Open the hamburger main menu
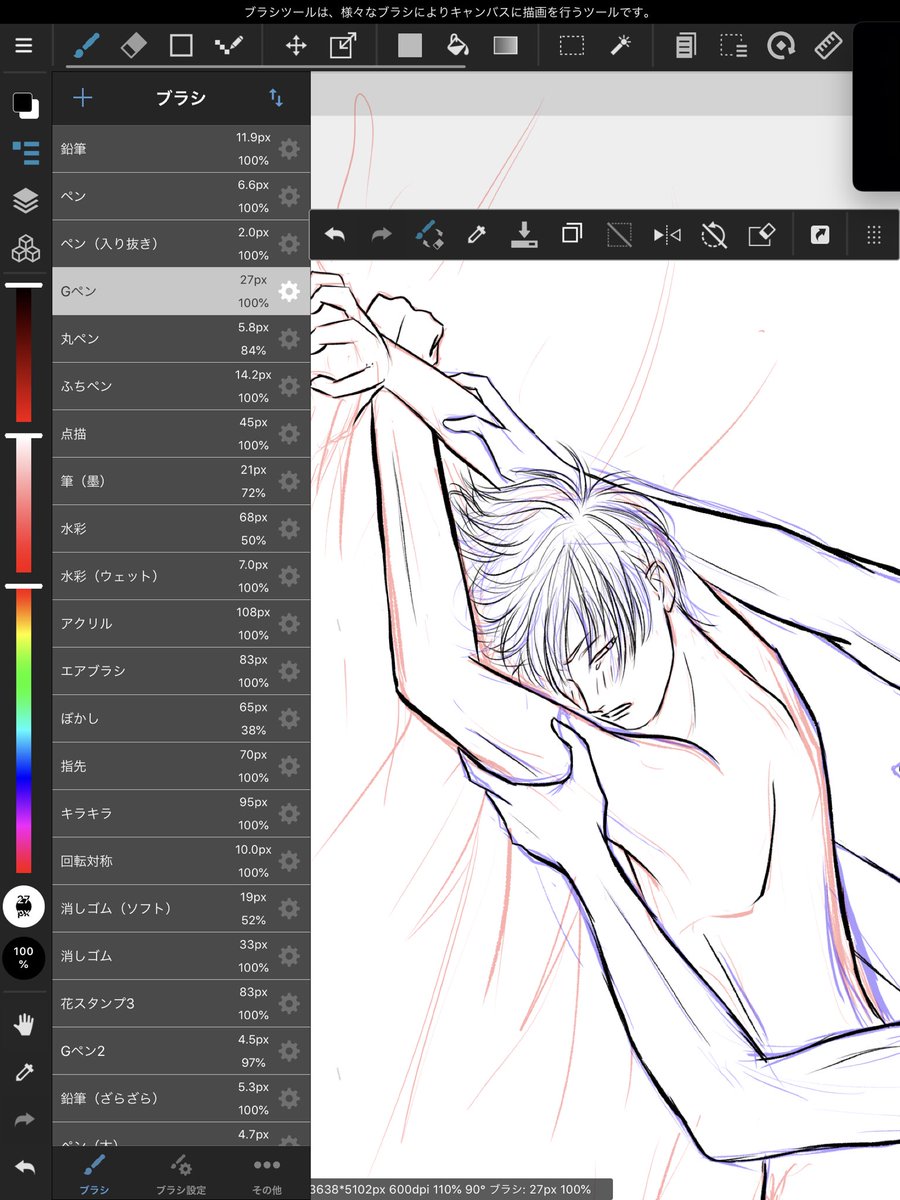This screenshot has height=1200, width=900. pos(24,46)
